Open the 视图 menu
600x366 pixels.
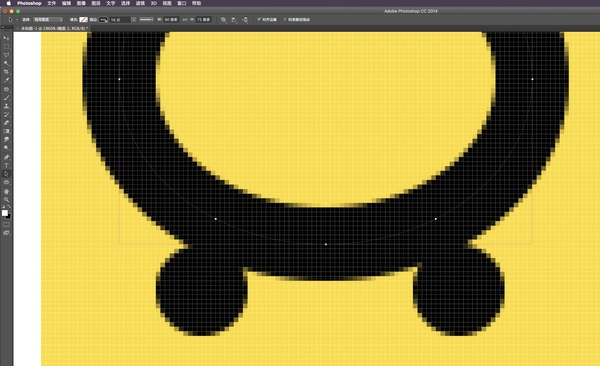click(167, 3)
